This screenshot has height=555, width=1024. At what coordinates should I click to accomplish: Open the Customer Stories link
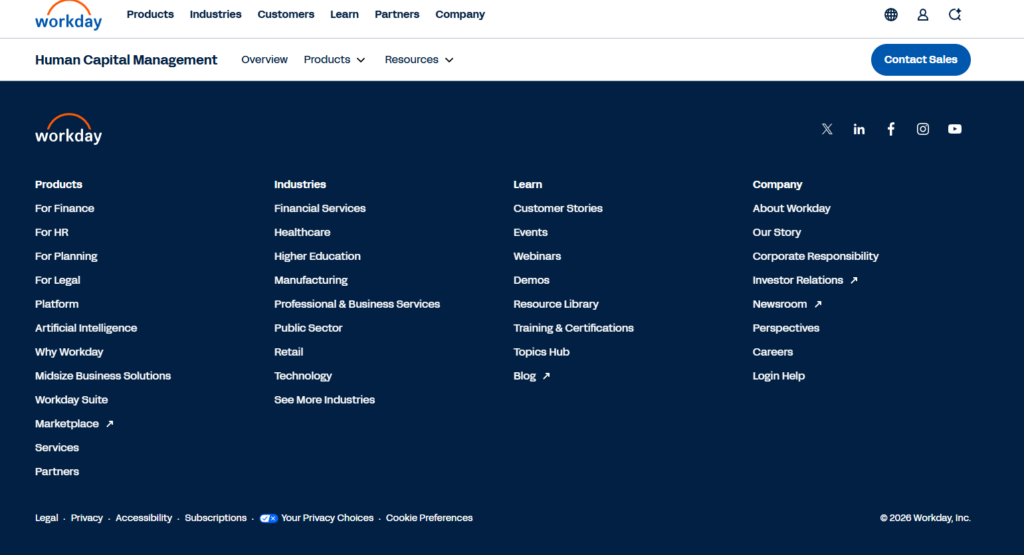(558, 208)
